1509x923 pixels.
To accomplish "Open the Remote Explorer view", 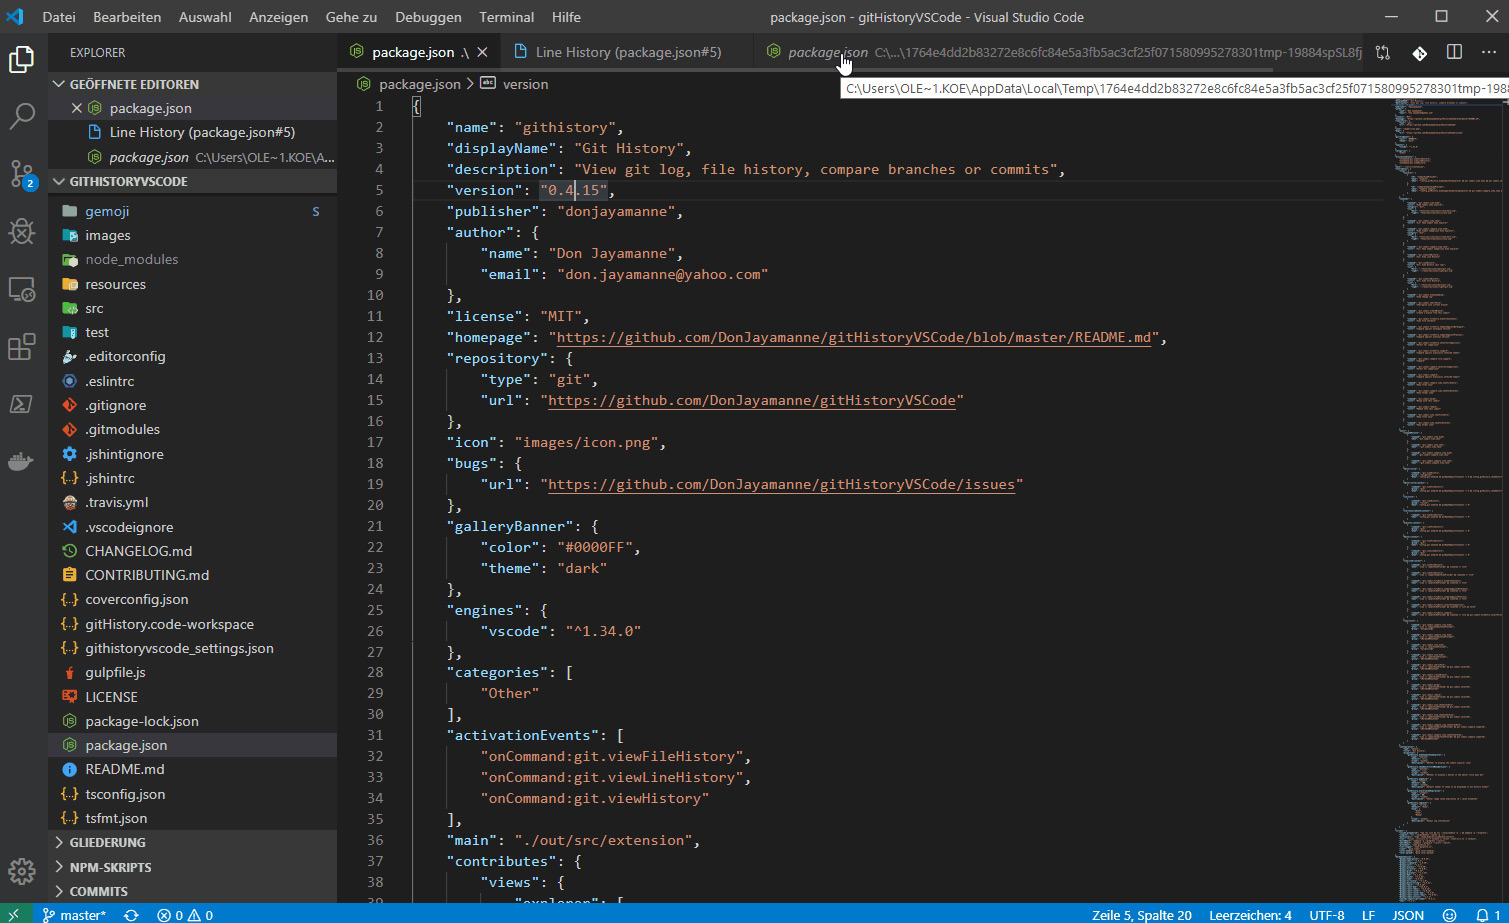I will coord(22,290).
